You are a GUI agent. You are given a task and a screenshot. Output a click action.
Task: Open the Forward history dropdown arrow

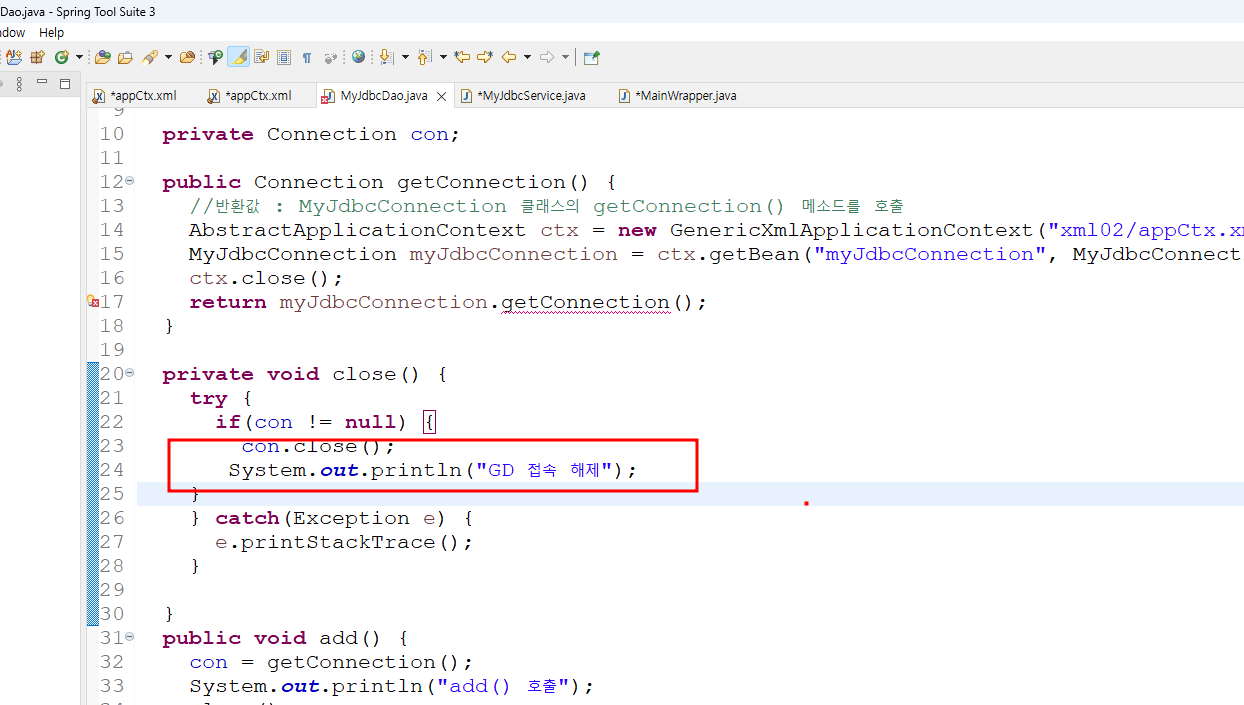tap(565, 57)
